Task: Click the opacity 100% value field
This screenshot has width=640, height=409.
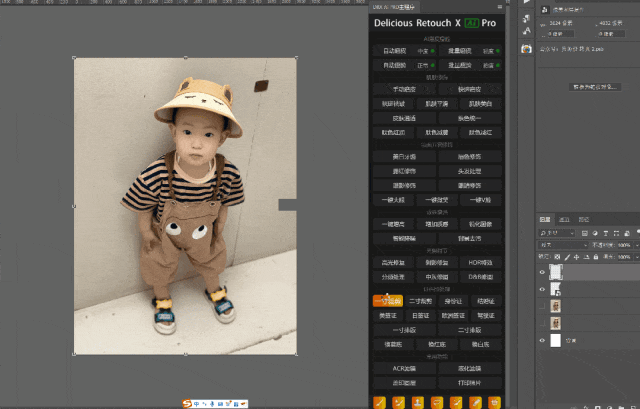Action: [624, 245]
